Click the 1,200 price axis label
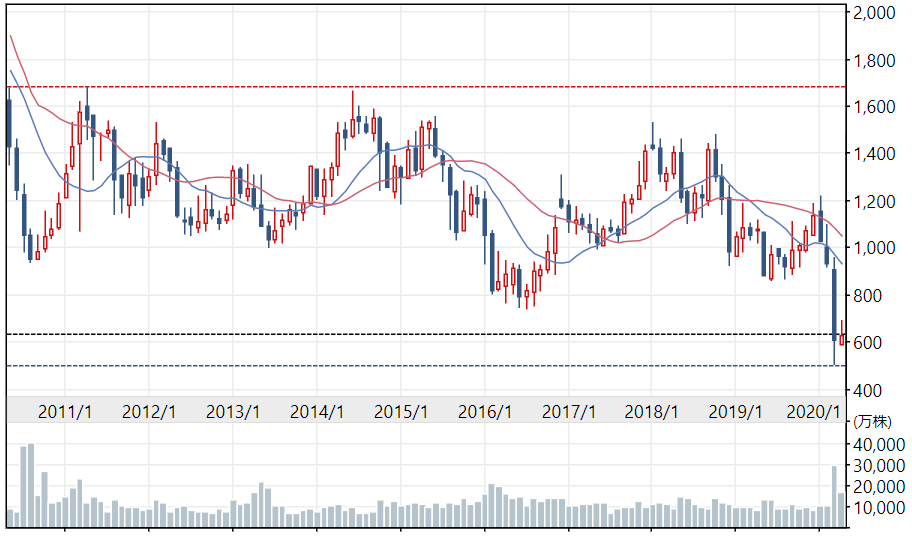 coord(874,201)
